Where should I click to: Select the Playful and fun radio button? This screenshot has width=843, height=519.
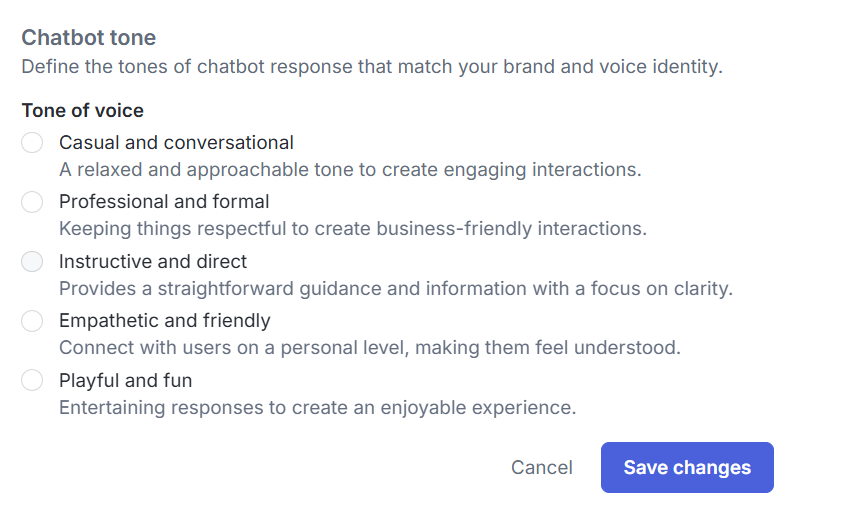pos(32,381)
